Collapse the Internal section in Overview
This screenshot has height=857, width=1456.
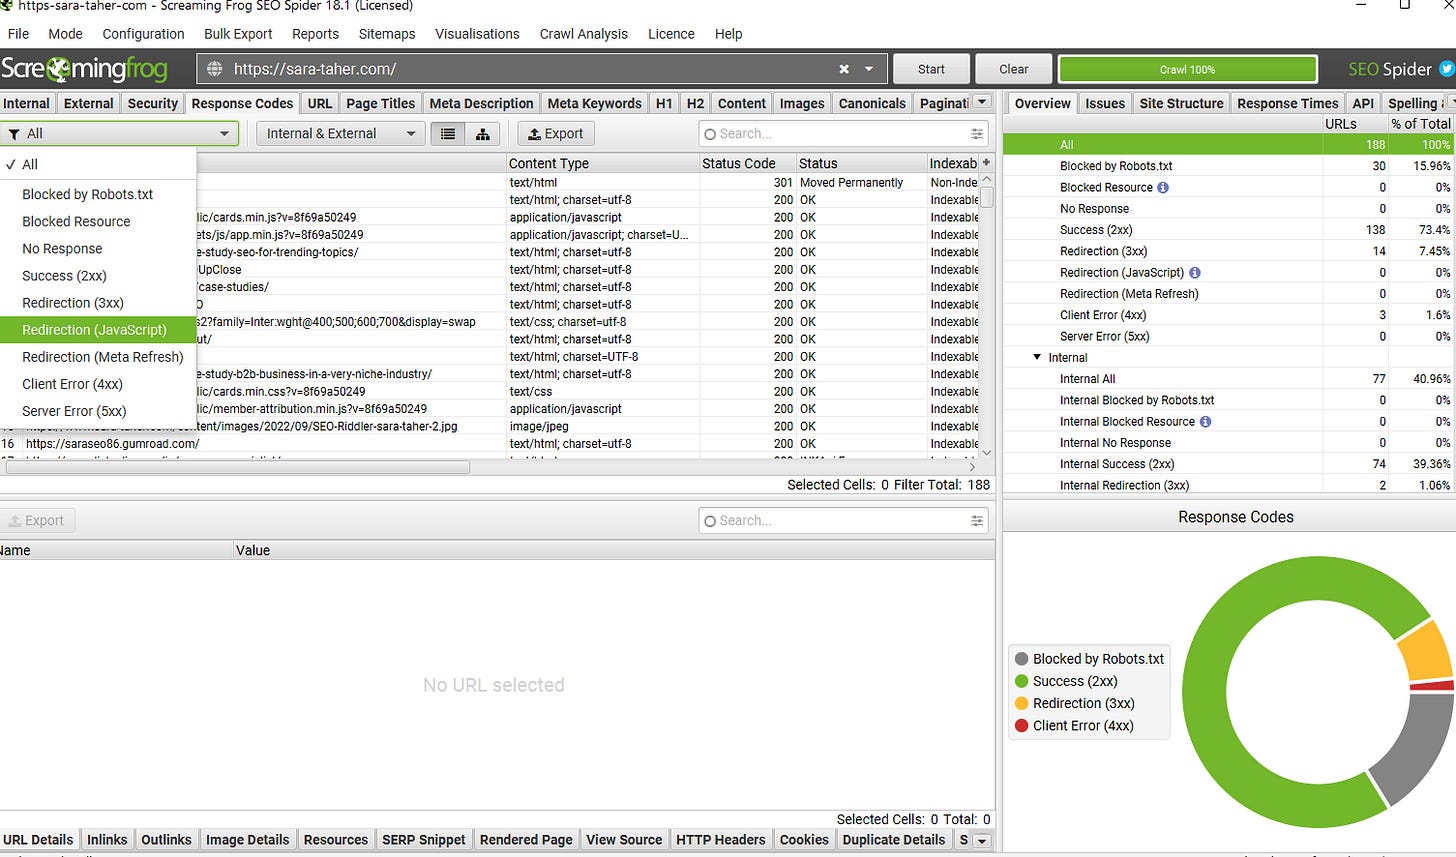1037,357
